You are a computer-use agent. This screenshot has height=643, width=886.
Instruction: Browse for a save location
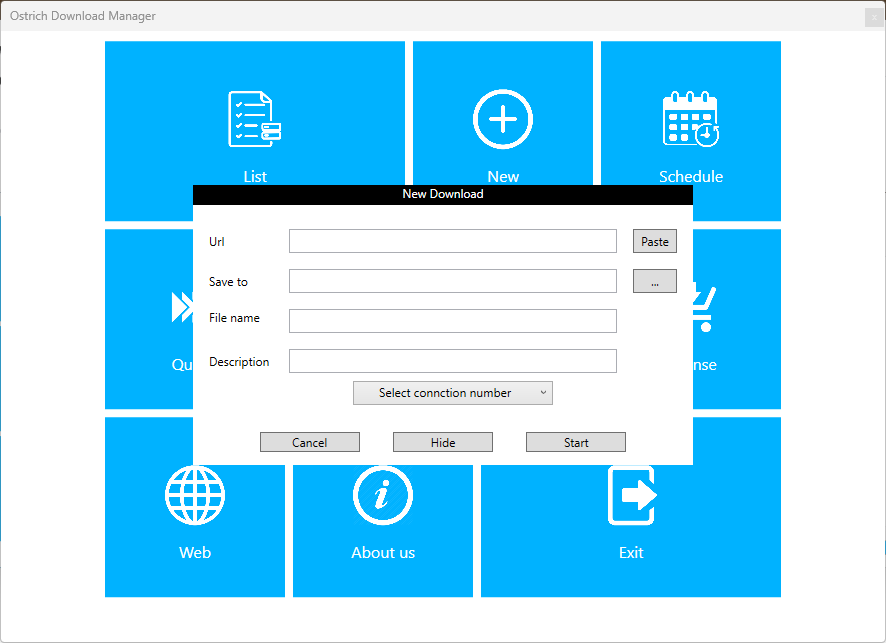pos(654,281)
